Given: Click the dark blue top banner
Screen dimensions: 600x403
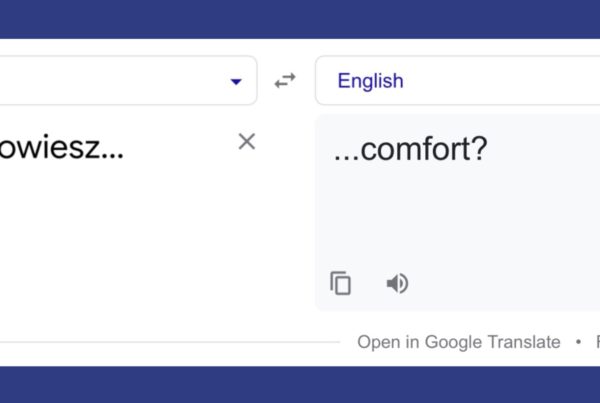Looking at the screenshot, I should [300, 18].
